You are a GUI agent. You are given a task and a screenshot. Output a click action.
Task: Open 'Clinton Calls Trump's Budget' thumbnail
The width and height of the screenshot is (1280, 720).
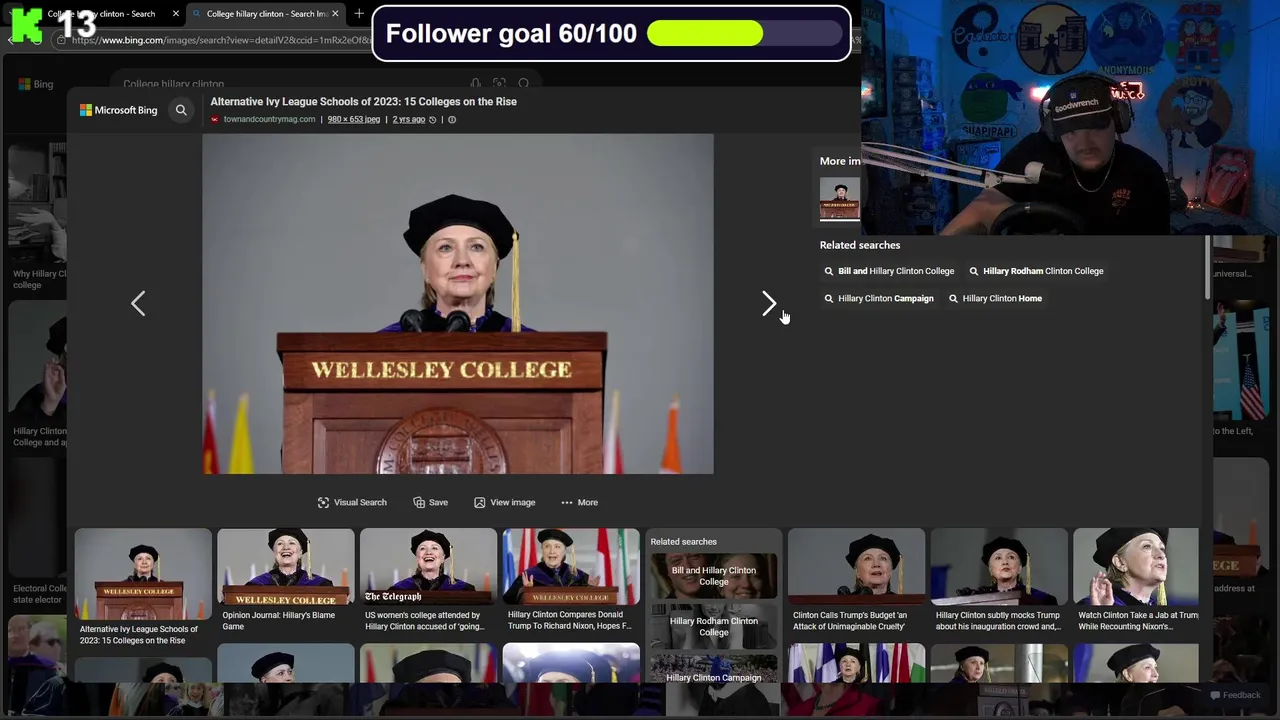click(x=856, y=566)
